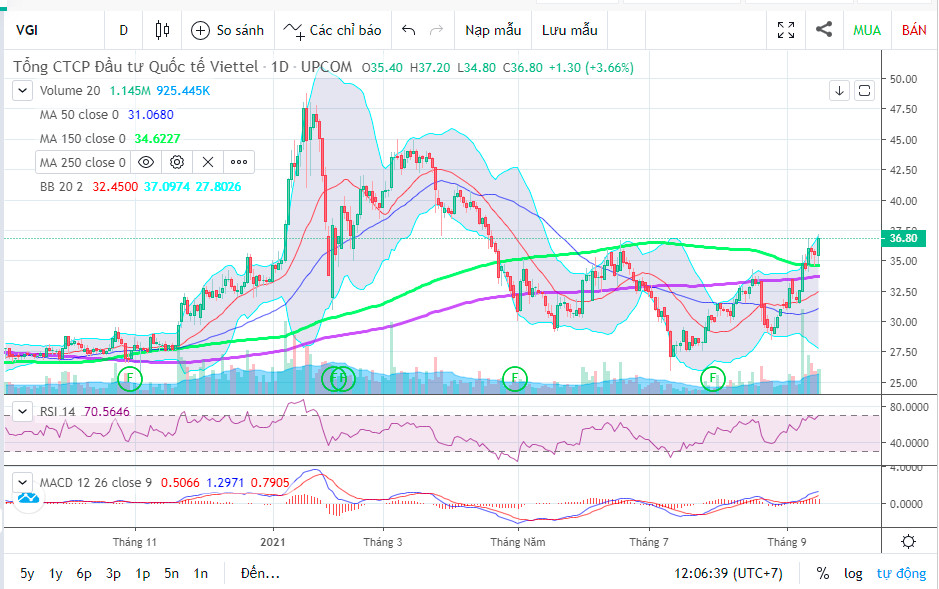The width and height of the screenshot is (939, 589).
Task: Remove the MA 250 indicator with X
Action: (x=208, y=162)
